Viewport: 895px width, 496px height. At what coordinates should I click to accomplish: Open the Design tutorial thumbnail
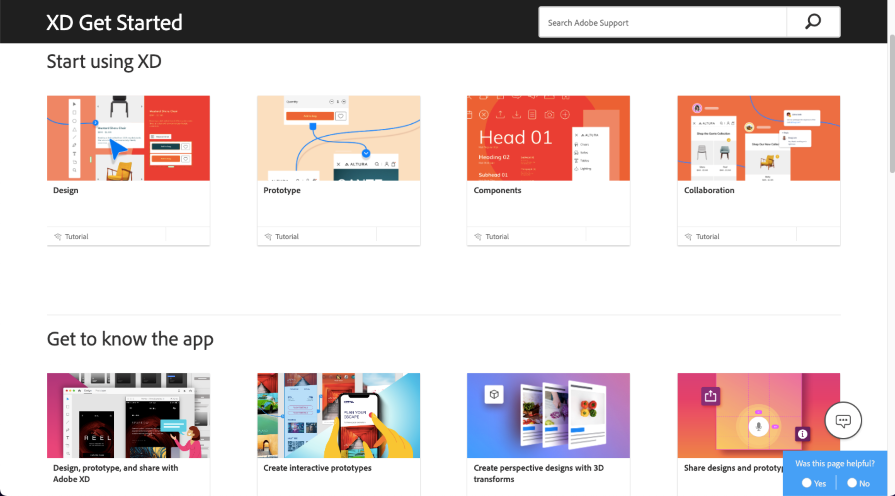click(128, 138)
